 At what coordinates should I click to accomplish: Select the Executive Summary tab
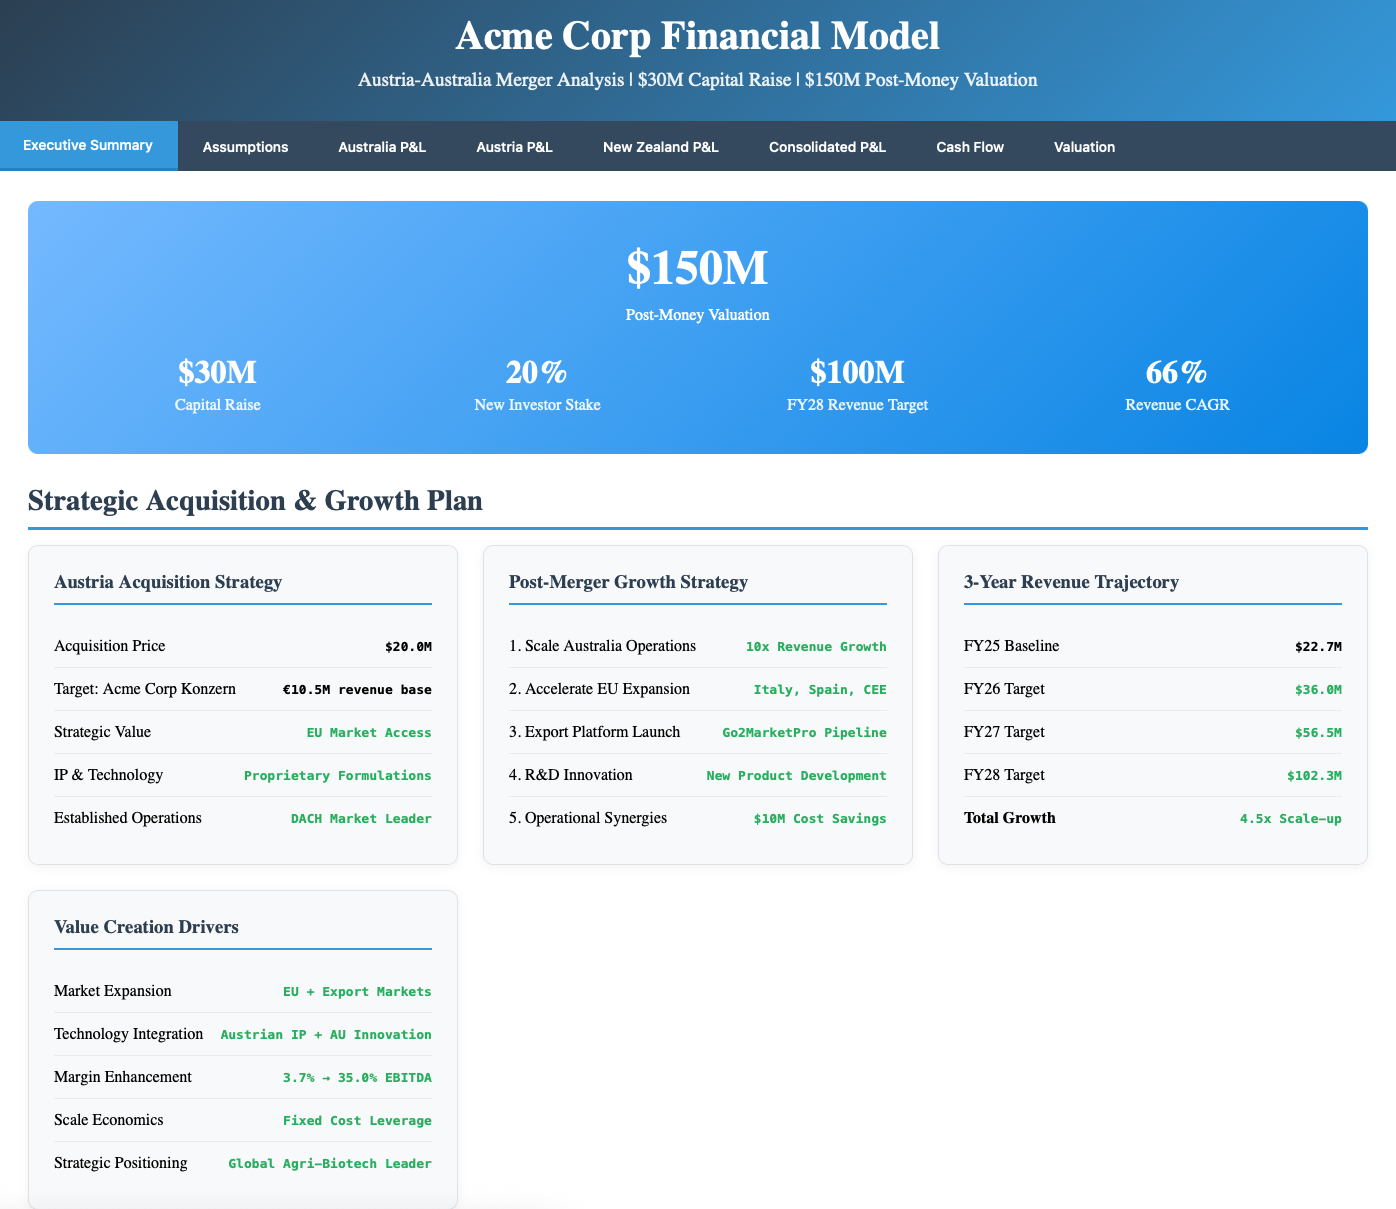point(88,145)
